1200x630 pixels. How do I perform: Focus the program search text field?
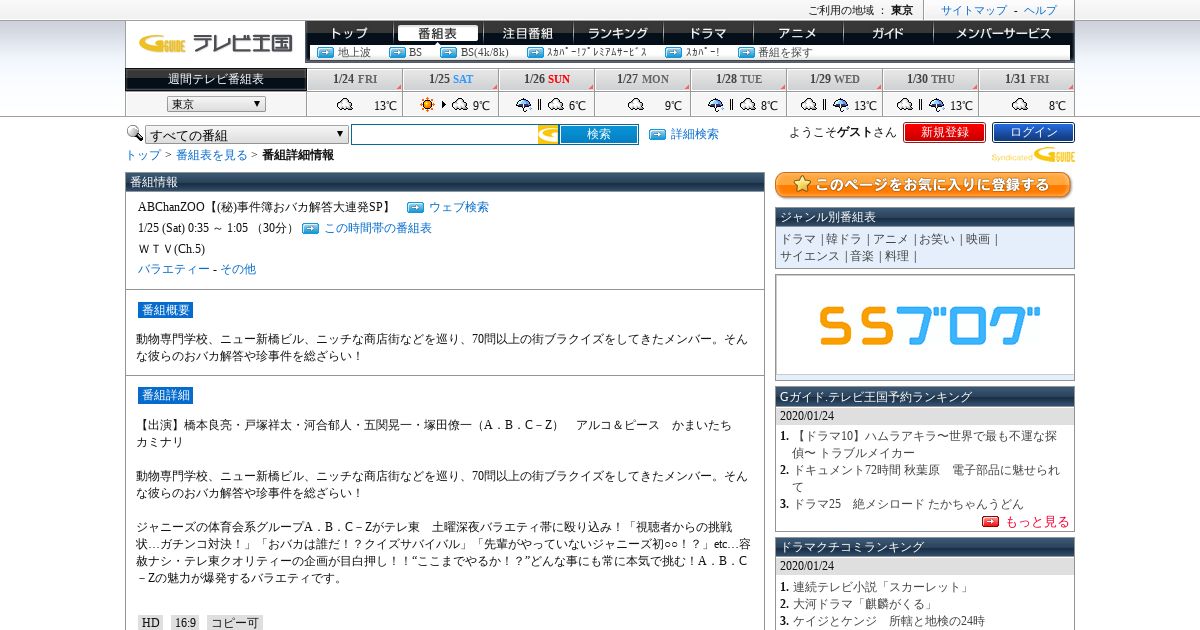(444, 134)
